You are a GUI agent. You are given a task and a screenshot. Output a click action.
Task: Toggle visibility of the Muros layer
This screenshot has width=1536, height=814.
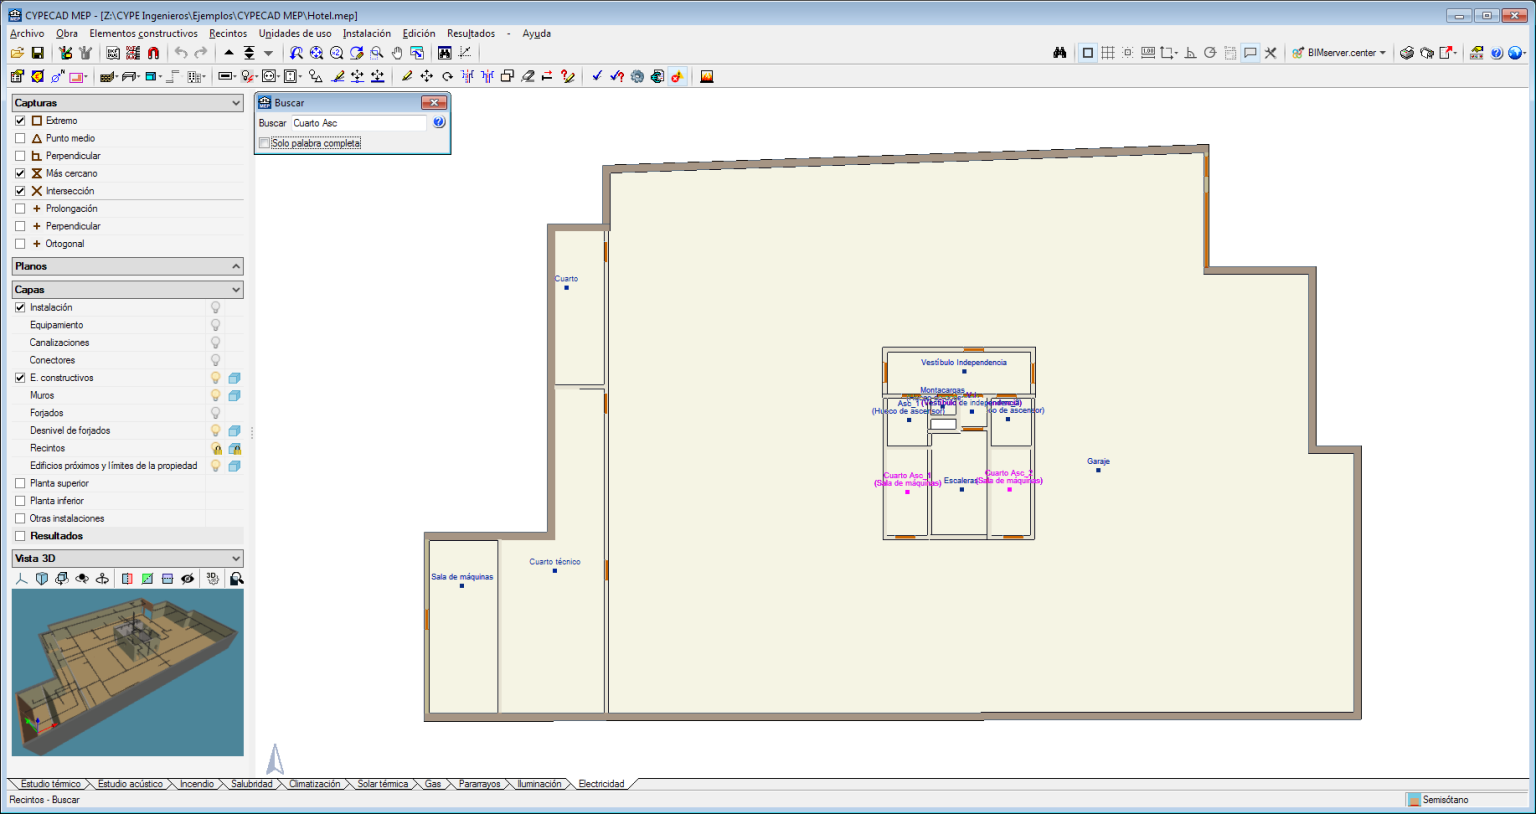click(215, 395)
